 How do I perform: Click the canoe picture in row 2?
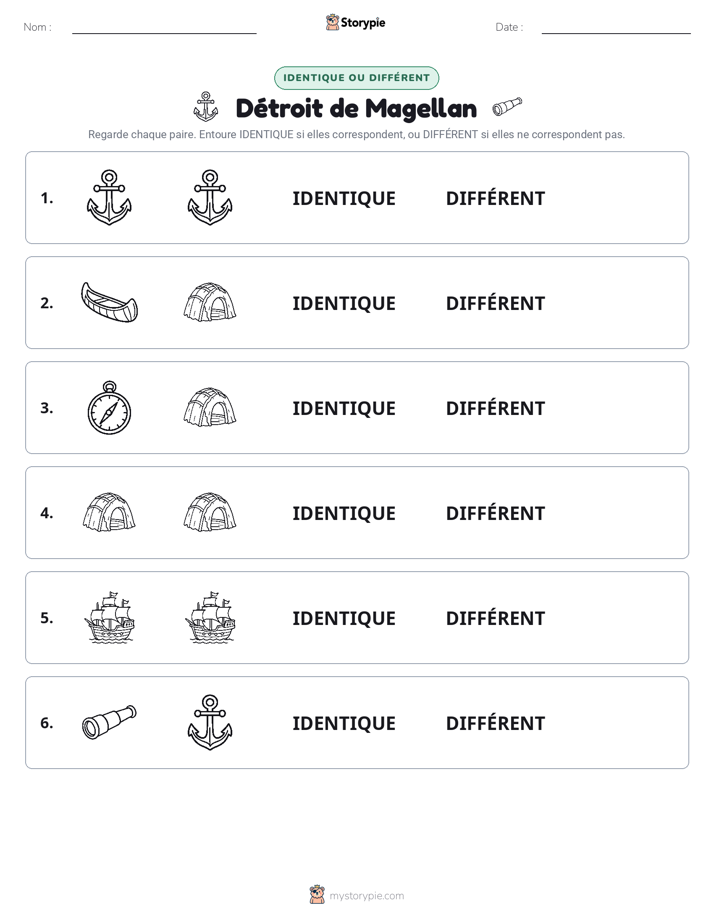click(109, 302)
